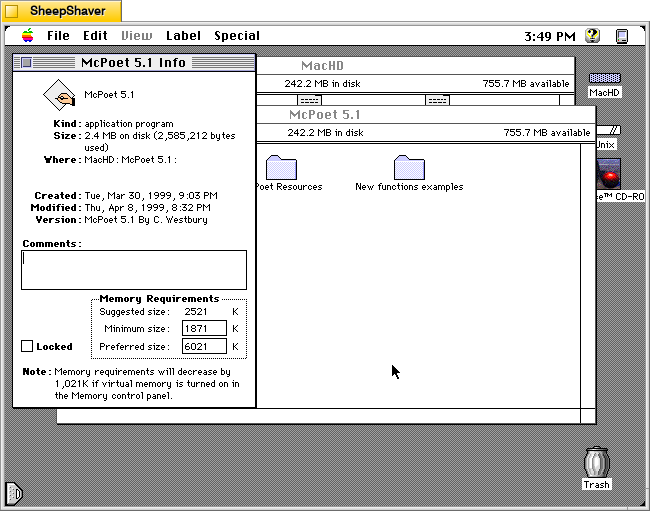This screenshot has height=511, width=650.
Task: Click the McPoet 5.1 window vertical scrollbar
Action: tap(588, 276)
